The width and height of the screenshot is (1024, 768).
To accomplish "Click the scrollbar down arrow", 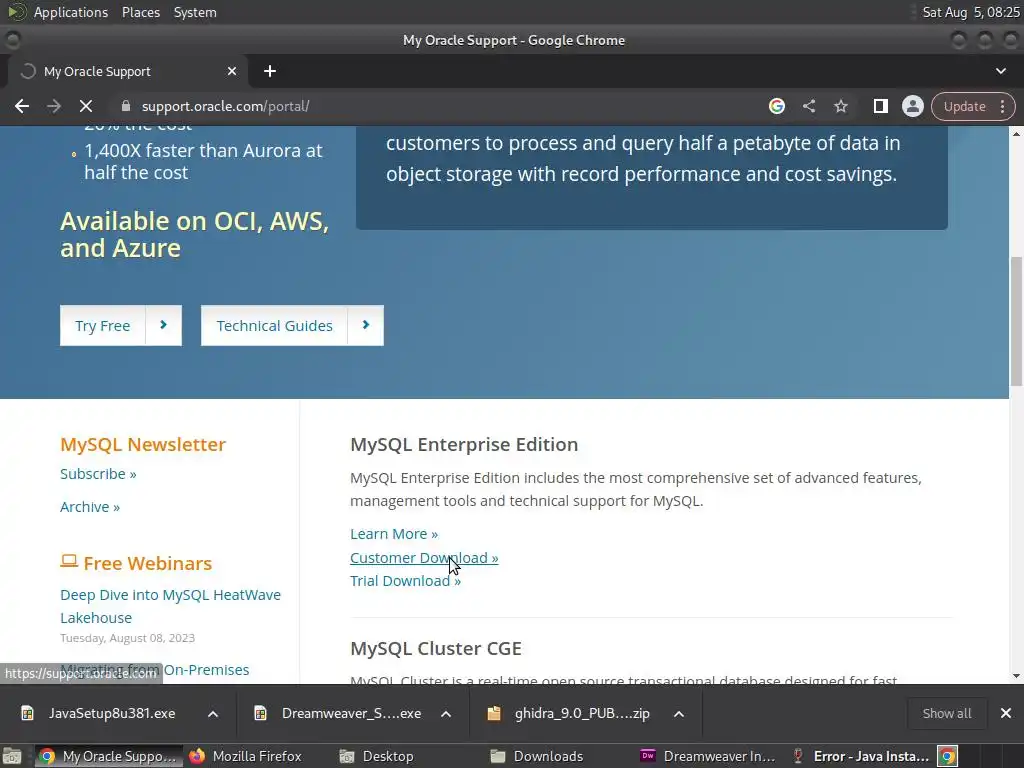I will 1016,677.
